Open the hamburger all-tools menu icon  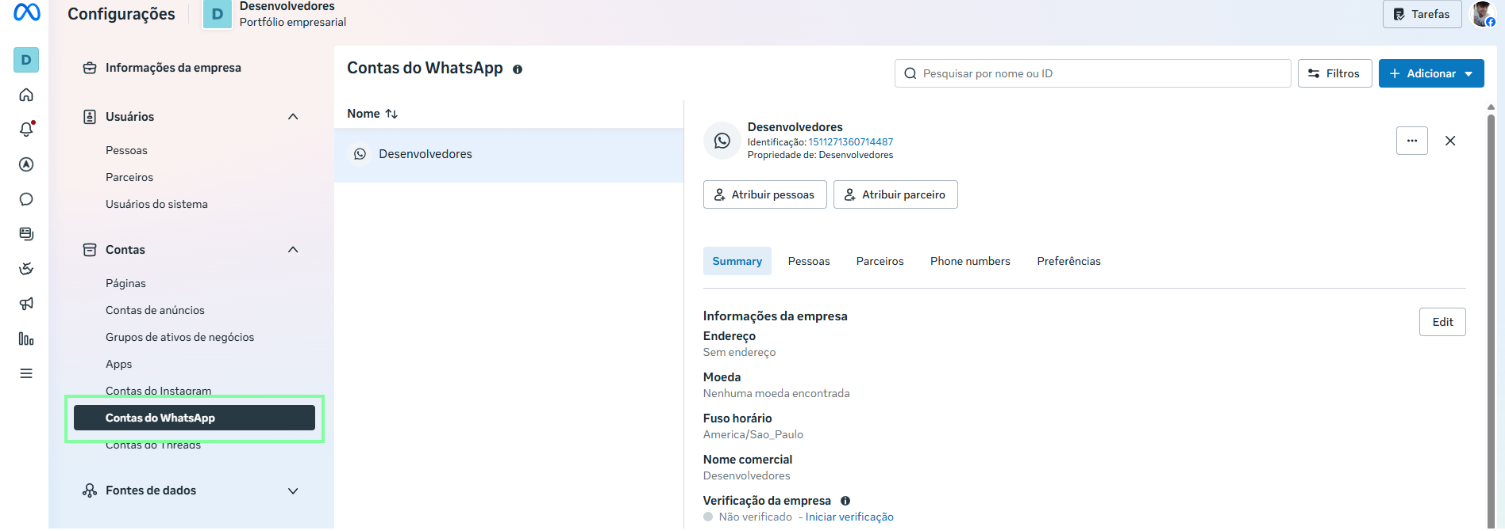click(x=26, y=373)
